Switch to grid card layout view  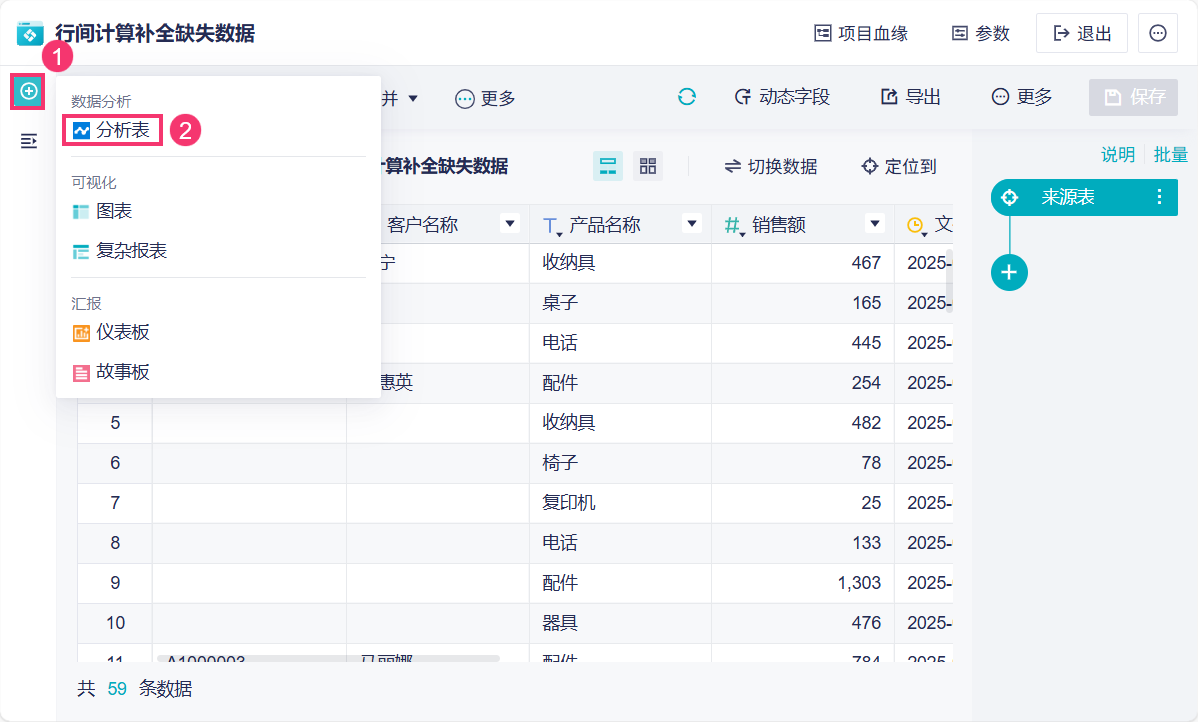pyautogui.click(x=648, y=166)
